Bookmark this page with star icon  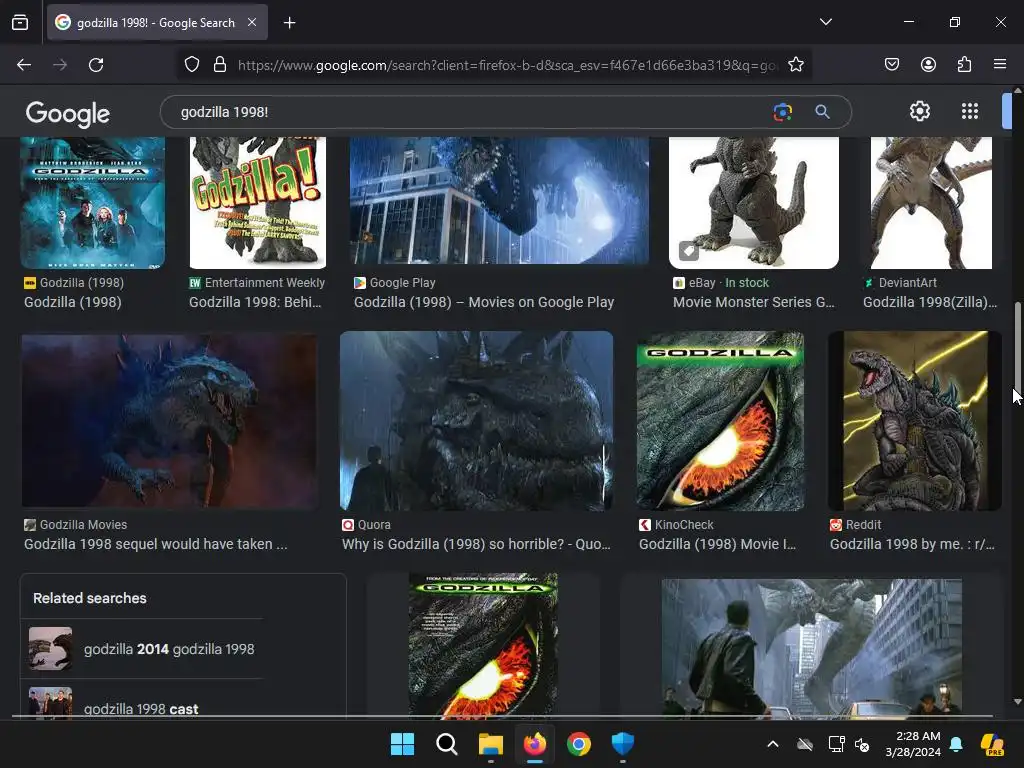[x=795, y=65]
